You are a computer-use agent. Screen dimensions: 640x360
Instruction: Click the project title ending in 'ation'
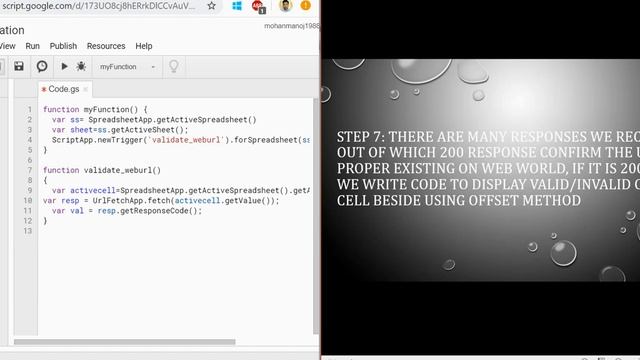click(x=12, y=30)
